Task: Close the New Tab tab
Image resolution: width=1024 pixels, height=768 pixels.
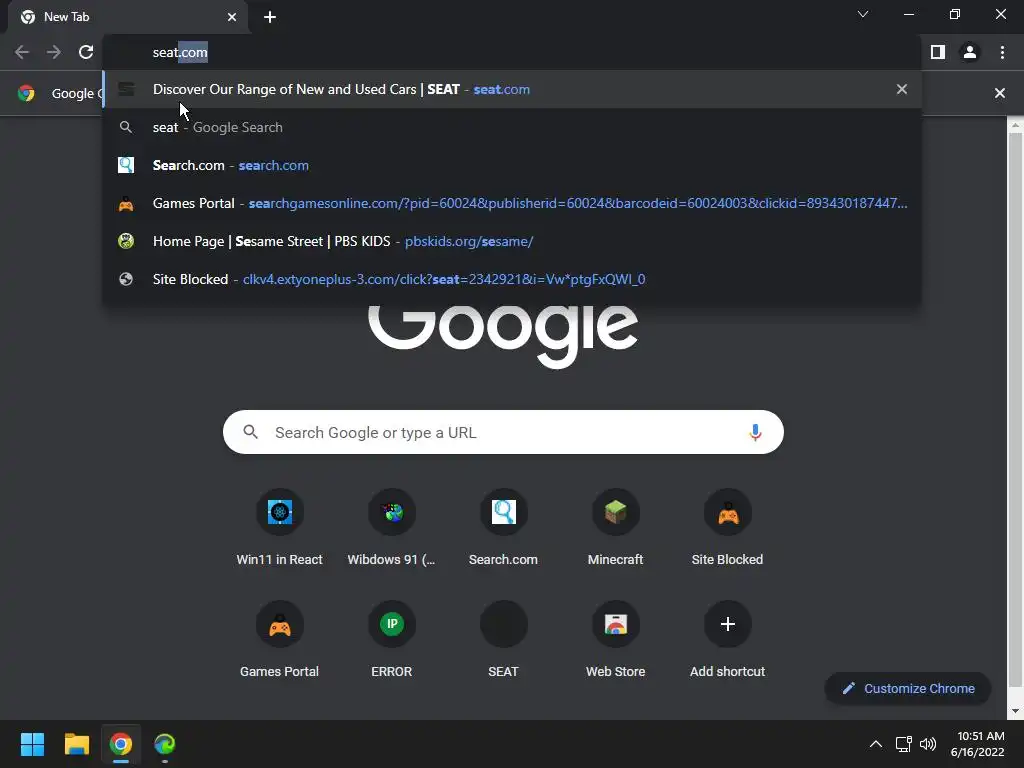Action: (x=232, y=17)
